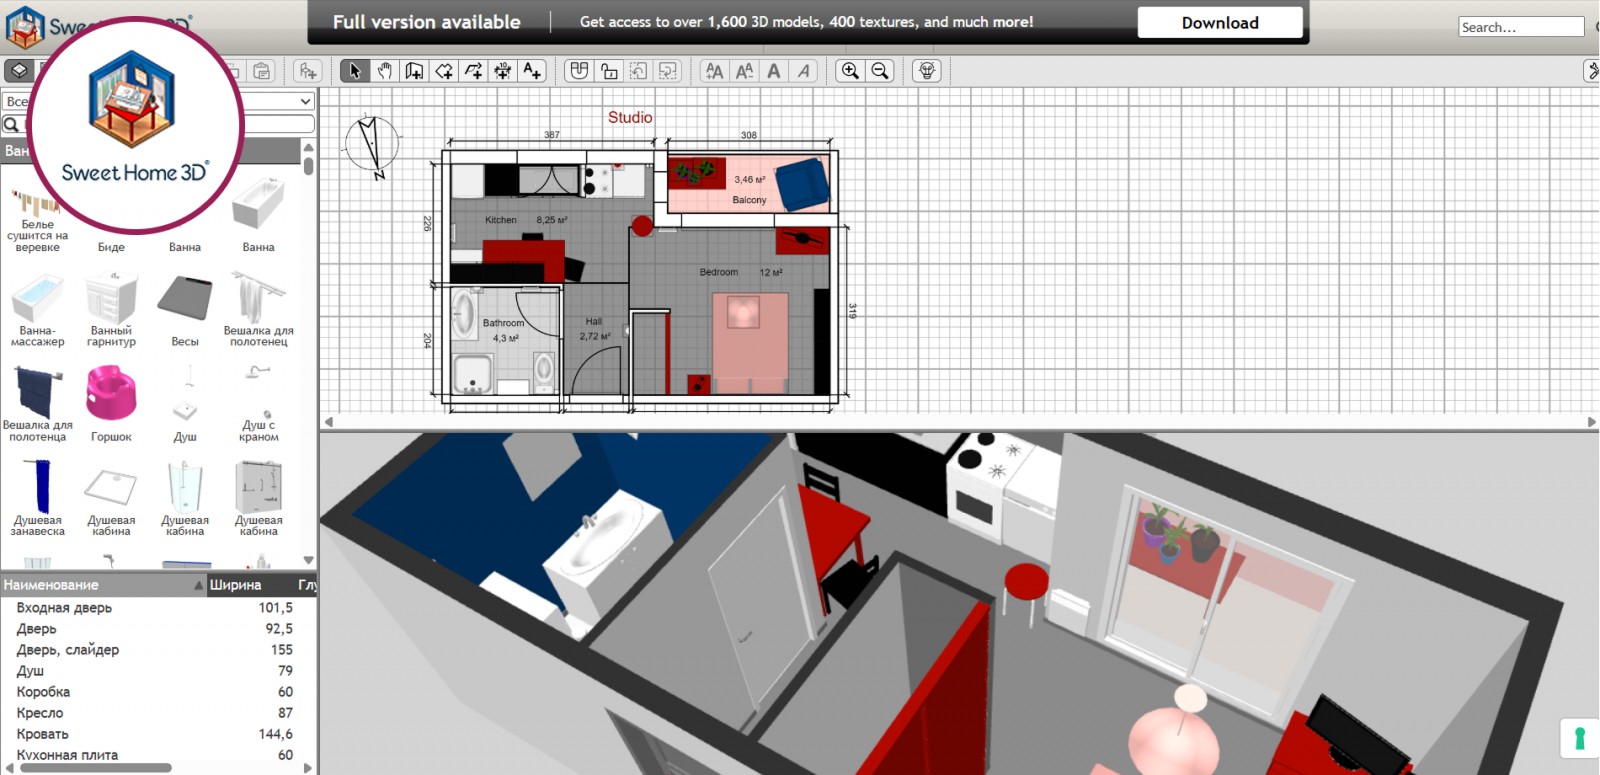Click the levels icon at toolbar start
The image size is (1600, 775).
[x=19, y=71]
